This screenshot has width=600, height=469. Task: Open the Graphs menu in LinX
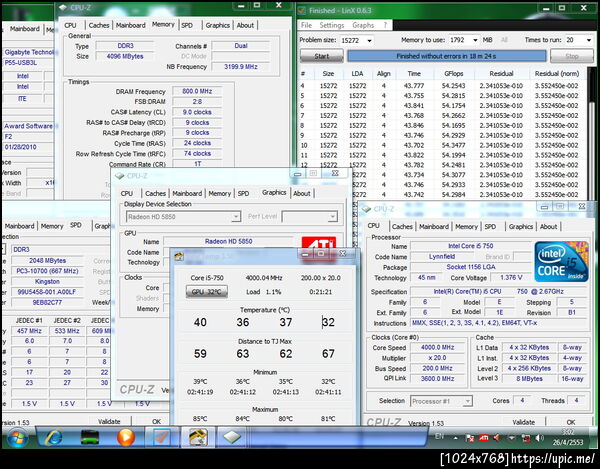[x=363, y=25]
